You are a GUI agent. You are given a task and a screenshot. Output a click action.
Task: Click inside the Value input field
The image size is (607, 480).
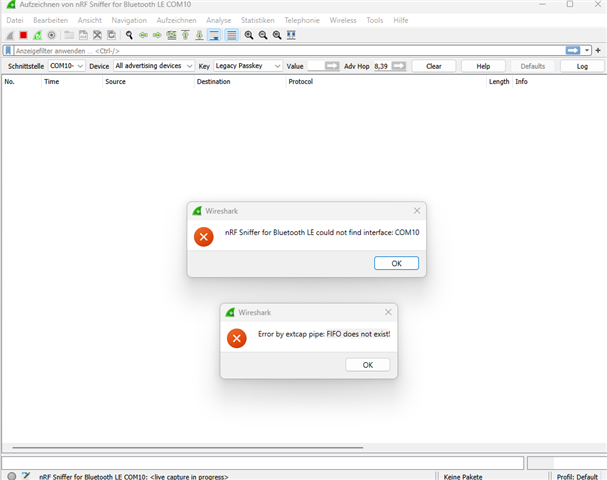click(316, 66)
